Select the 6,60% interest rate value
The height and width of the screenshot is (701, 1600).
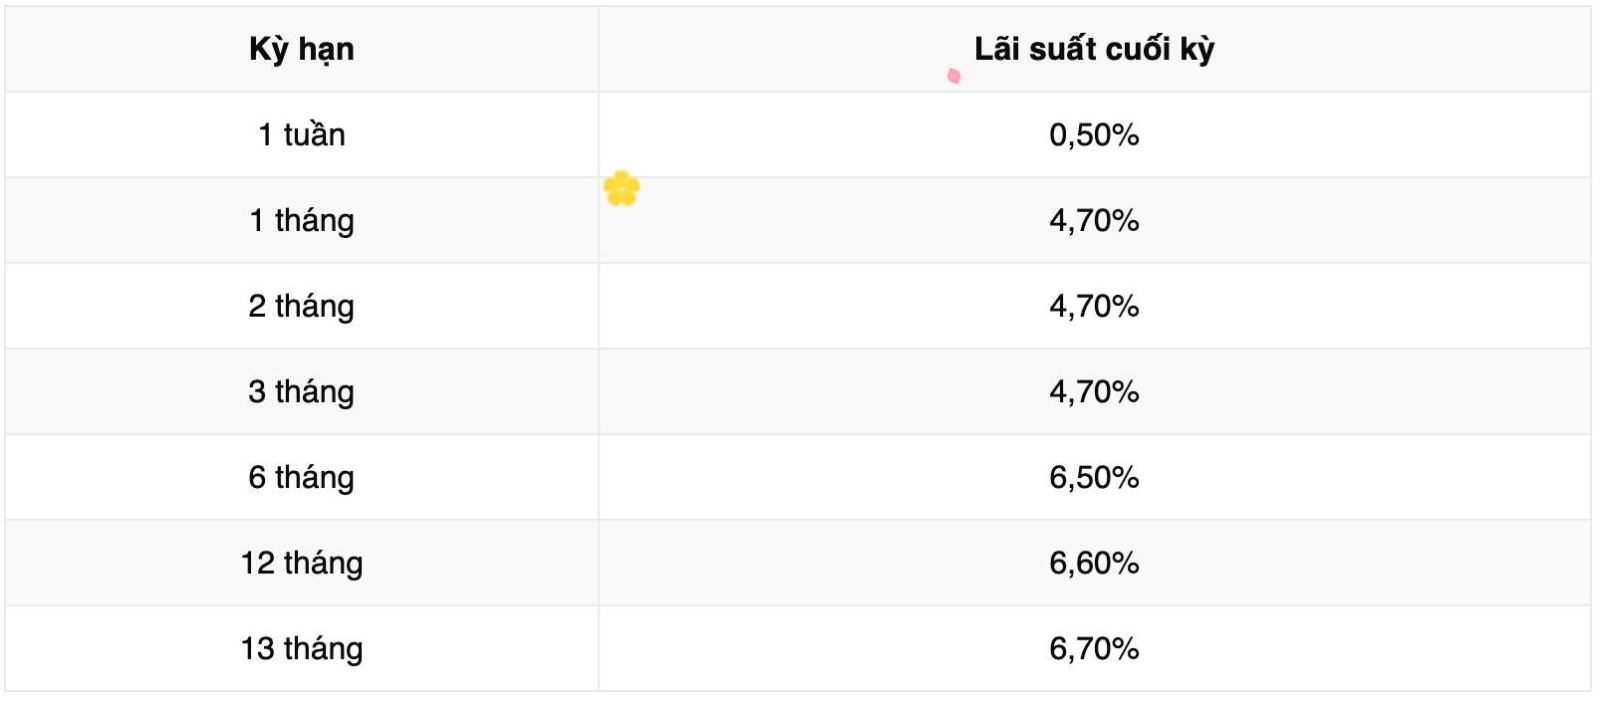(x=1094, y=563)
